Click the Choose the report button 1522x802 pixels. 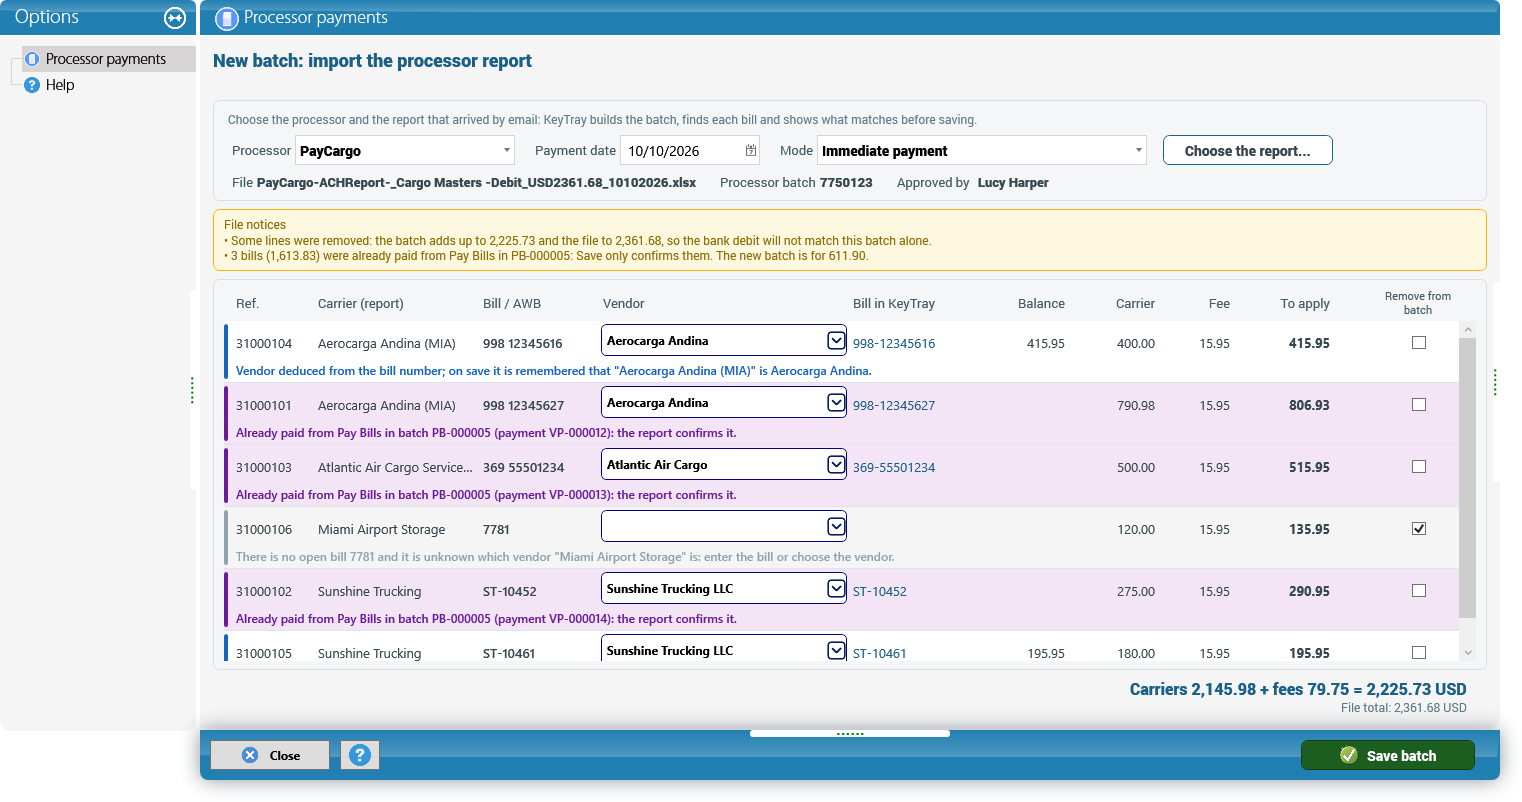coord(1247,150)
